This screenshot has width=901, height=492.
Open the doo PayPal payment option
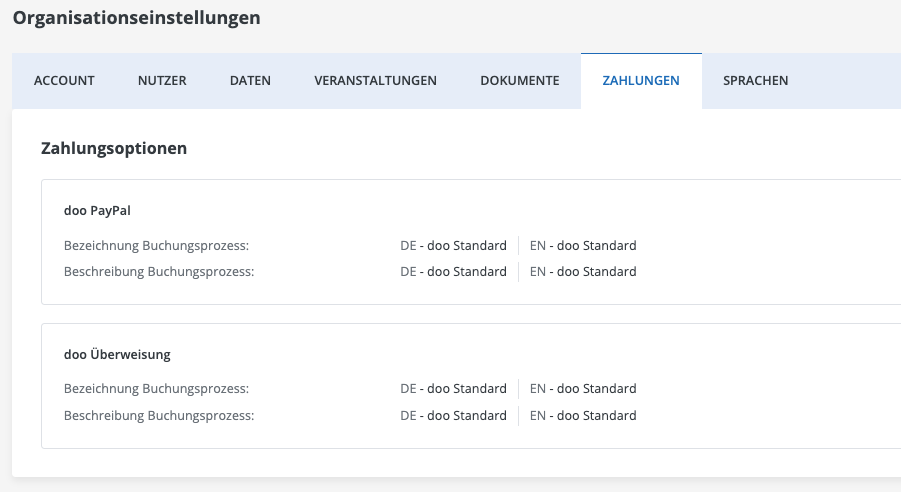[97, 211]
